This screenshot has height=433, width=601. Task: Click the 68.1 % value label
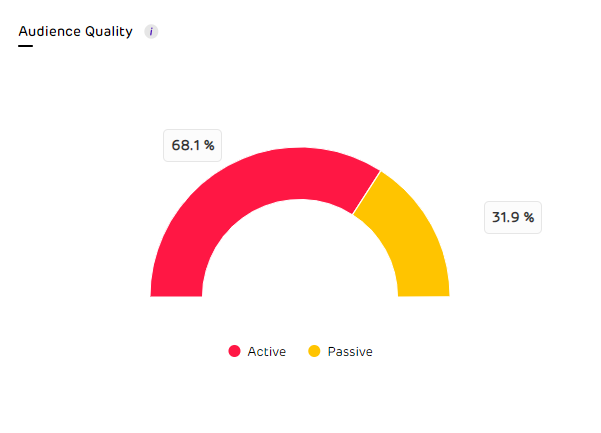tap(193, 146)
